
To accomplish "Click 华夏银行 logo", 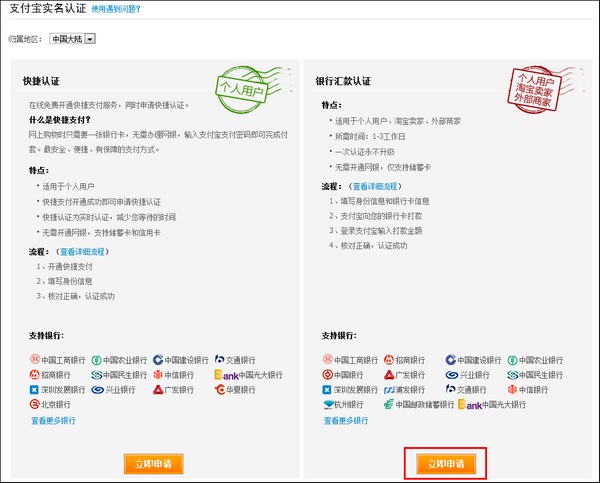I will pyautogui.click(x=235, y=390).
